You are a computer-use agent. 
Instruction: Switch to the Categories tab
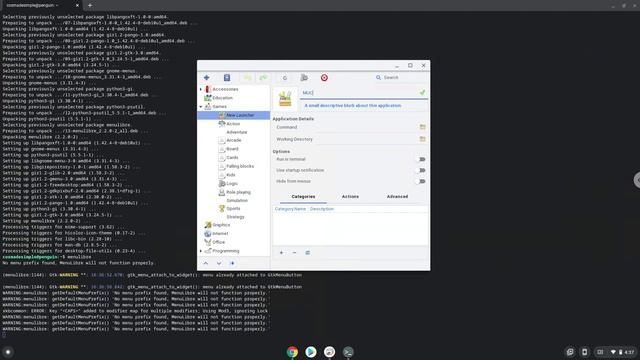[x=303, y=197]
